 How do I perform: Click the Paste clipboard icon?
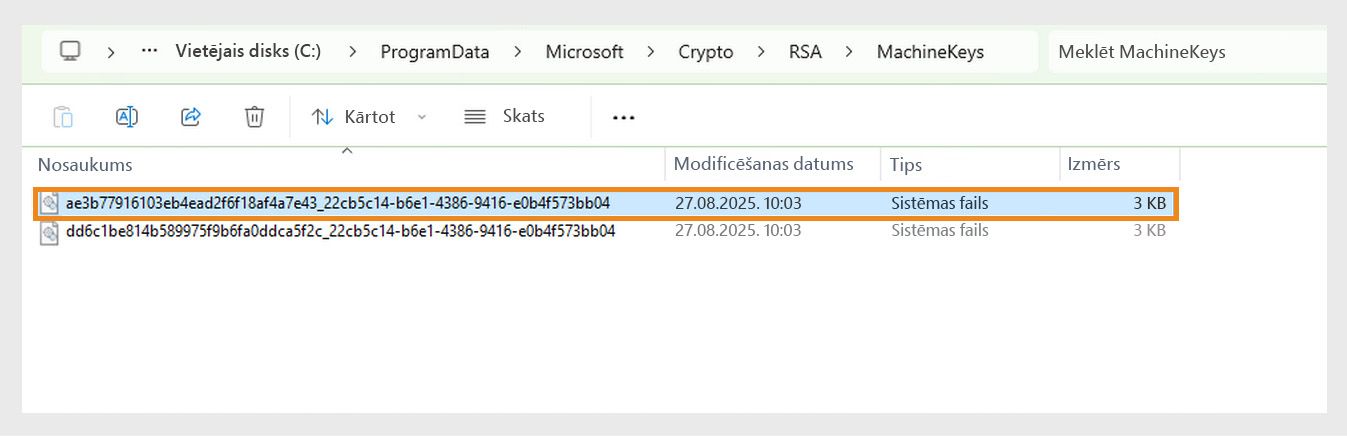[63, 117]
